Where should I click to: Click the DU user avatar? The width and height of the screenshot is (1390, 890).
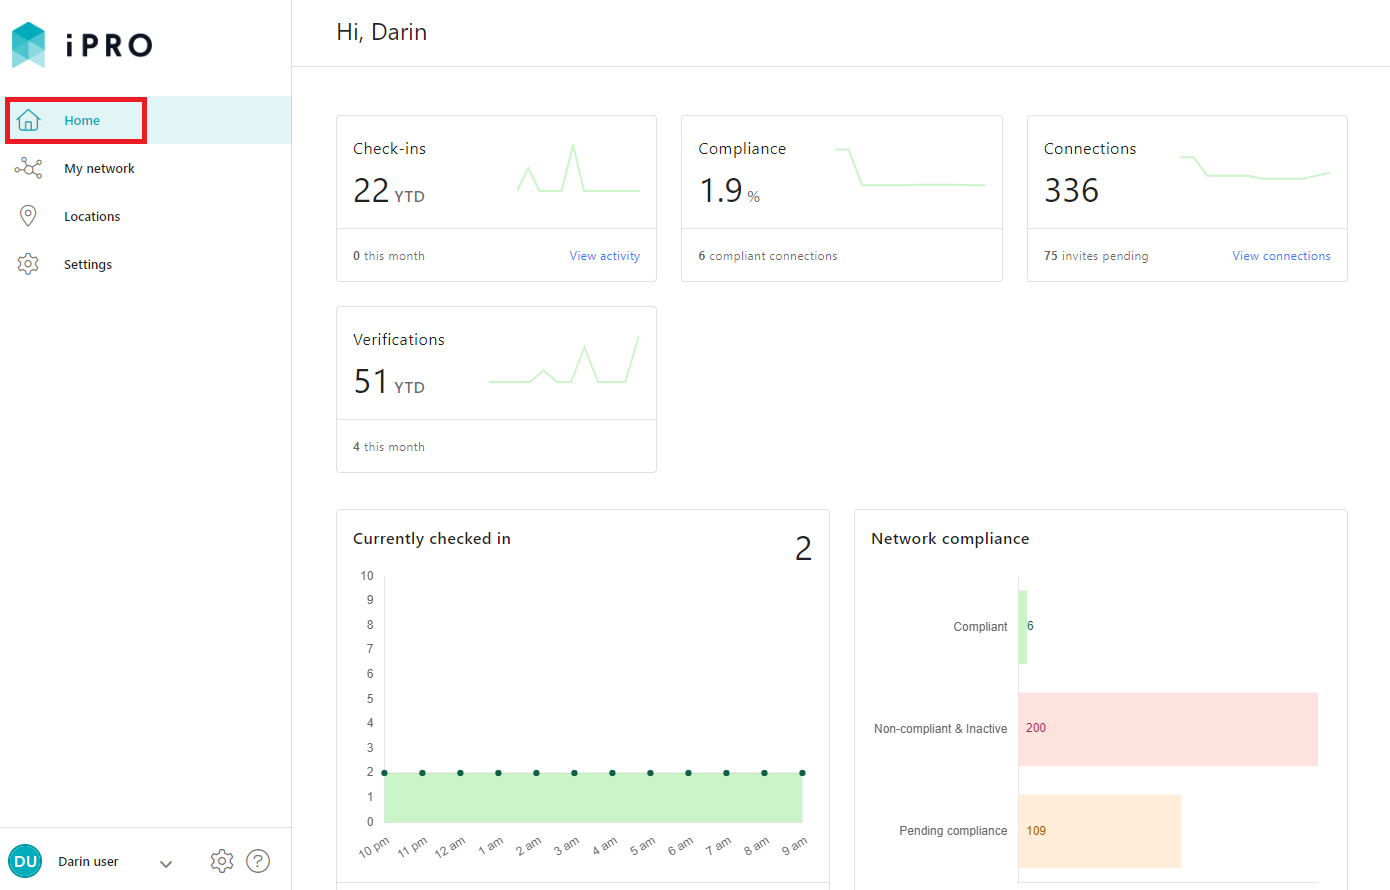click(25, 861)
